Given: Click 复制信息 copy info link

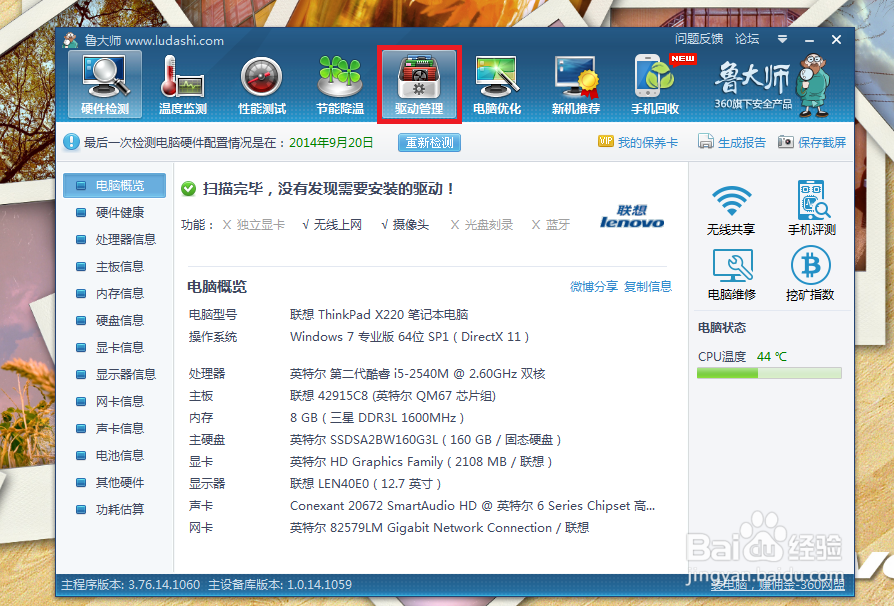Looking at the screenshot, I should [x=648, y=286].
